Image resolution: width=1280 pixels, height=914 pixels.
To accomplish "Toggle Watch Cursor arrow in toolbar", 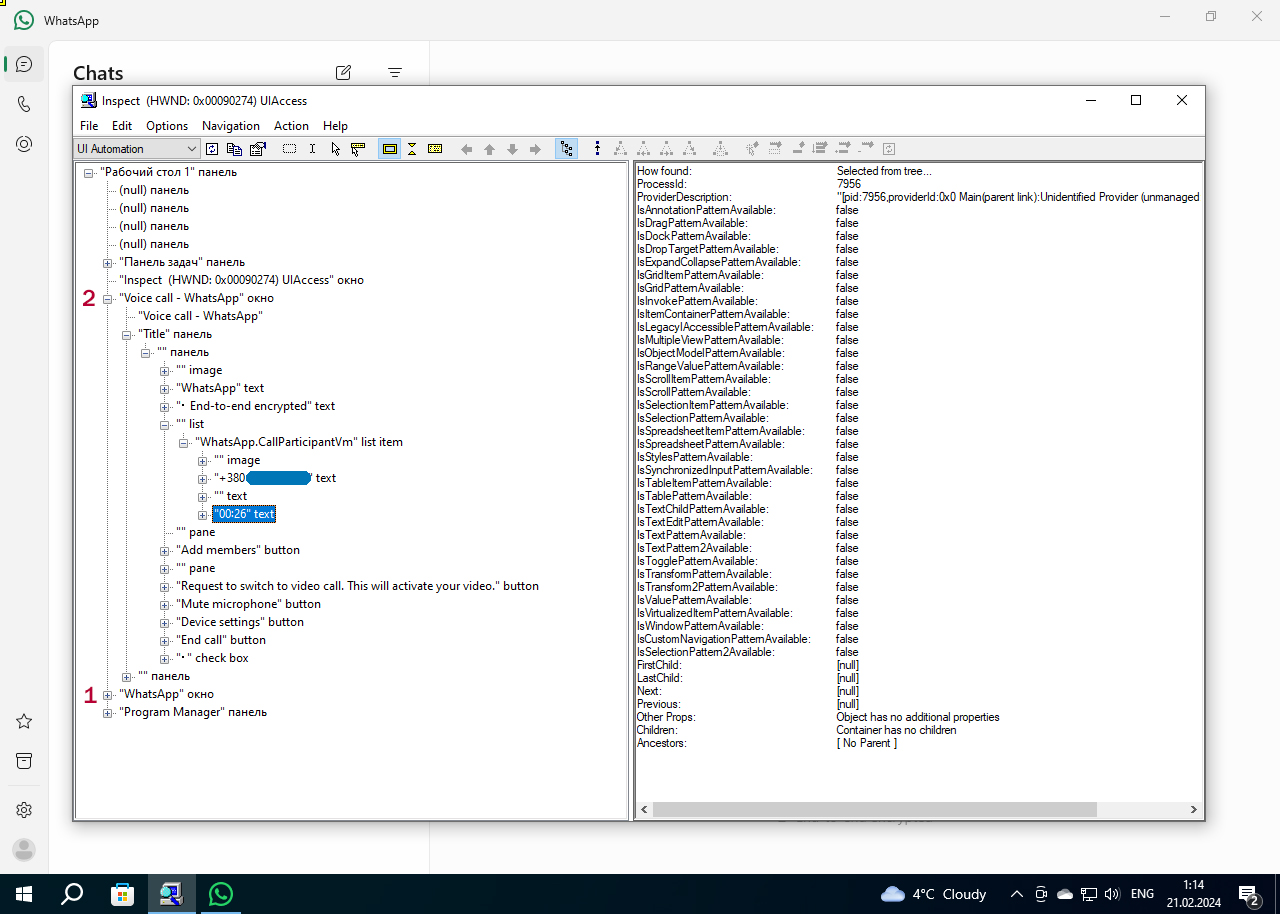I will (x=335, y=149).
